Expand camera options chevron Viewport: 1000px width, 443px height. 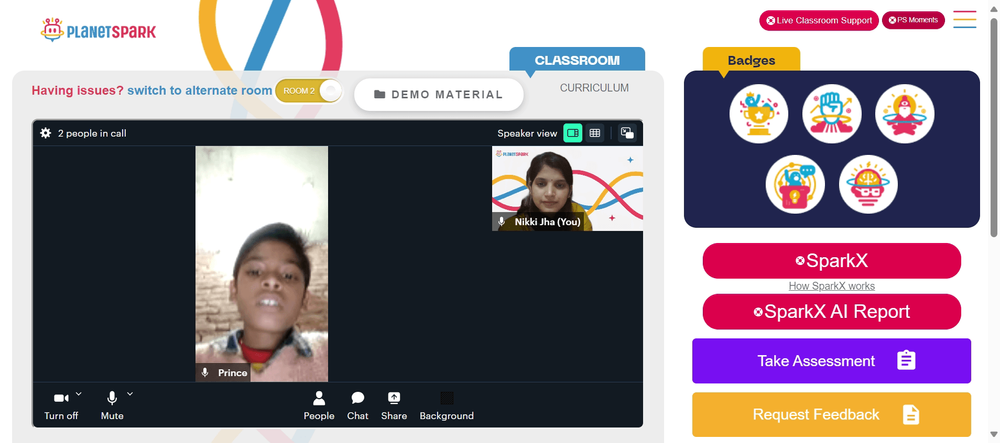pos(78,394)
